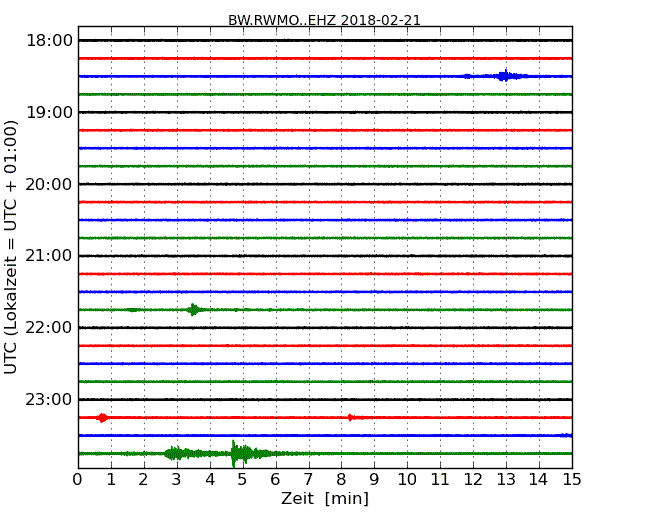Click the tall green spike near minute 5
650x520 pixels.
(x=235, y=453)
